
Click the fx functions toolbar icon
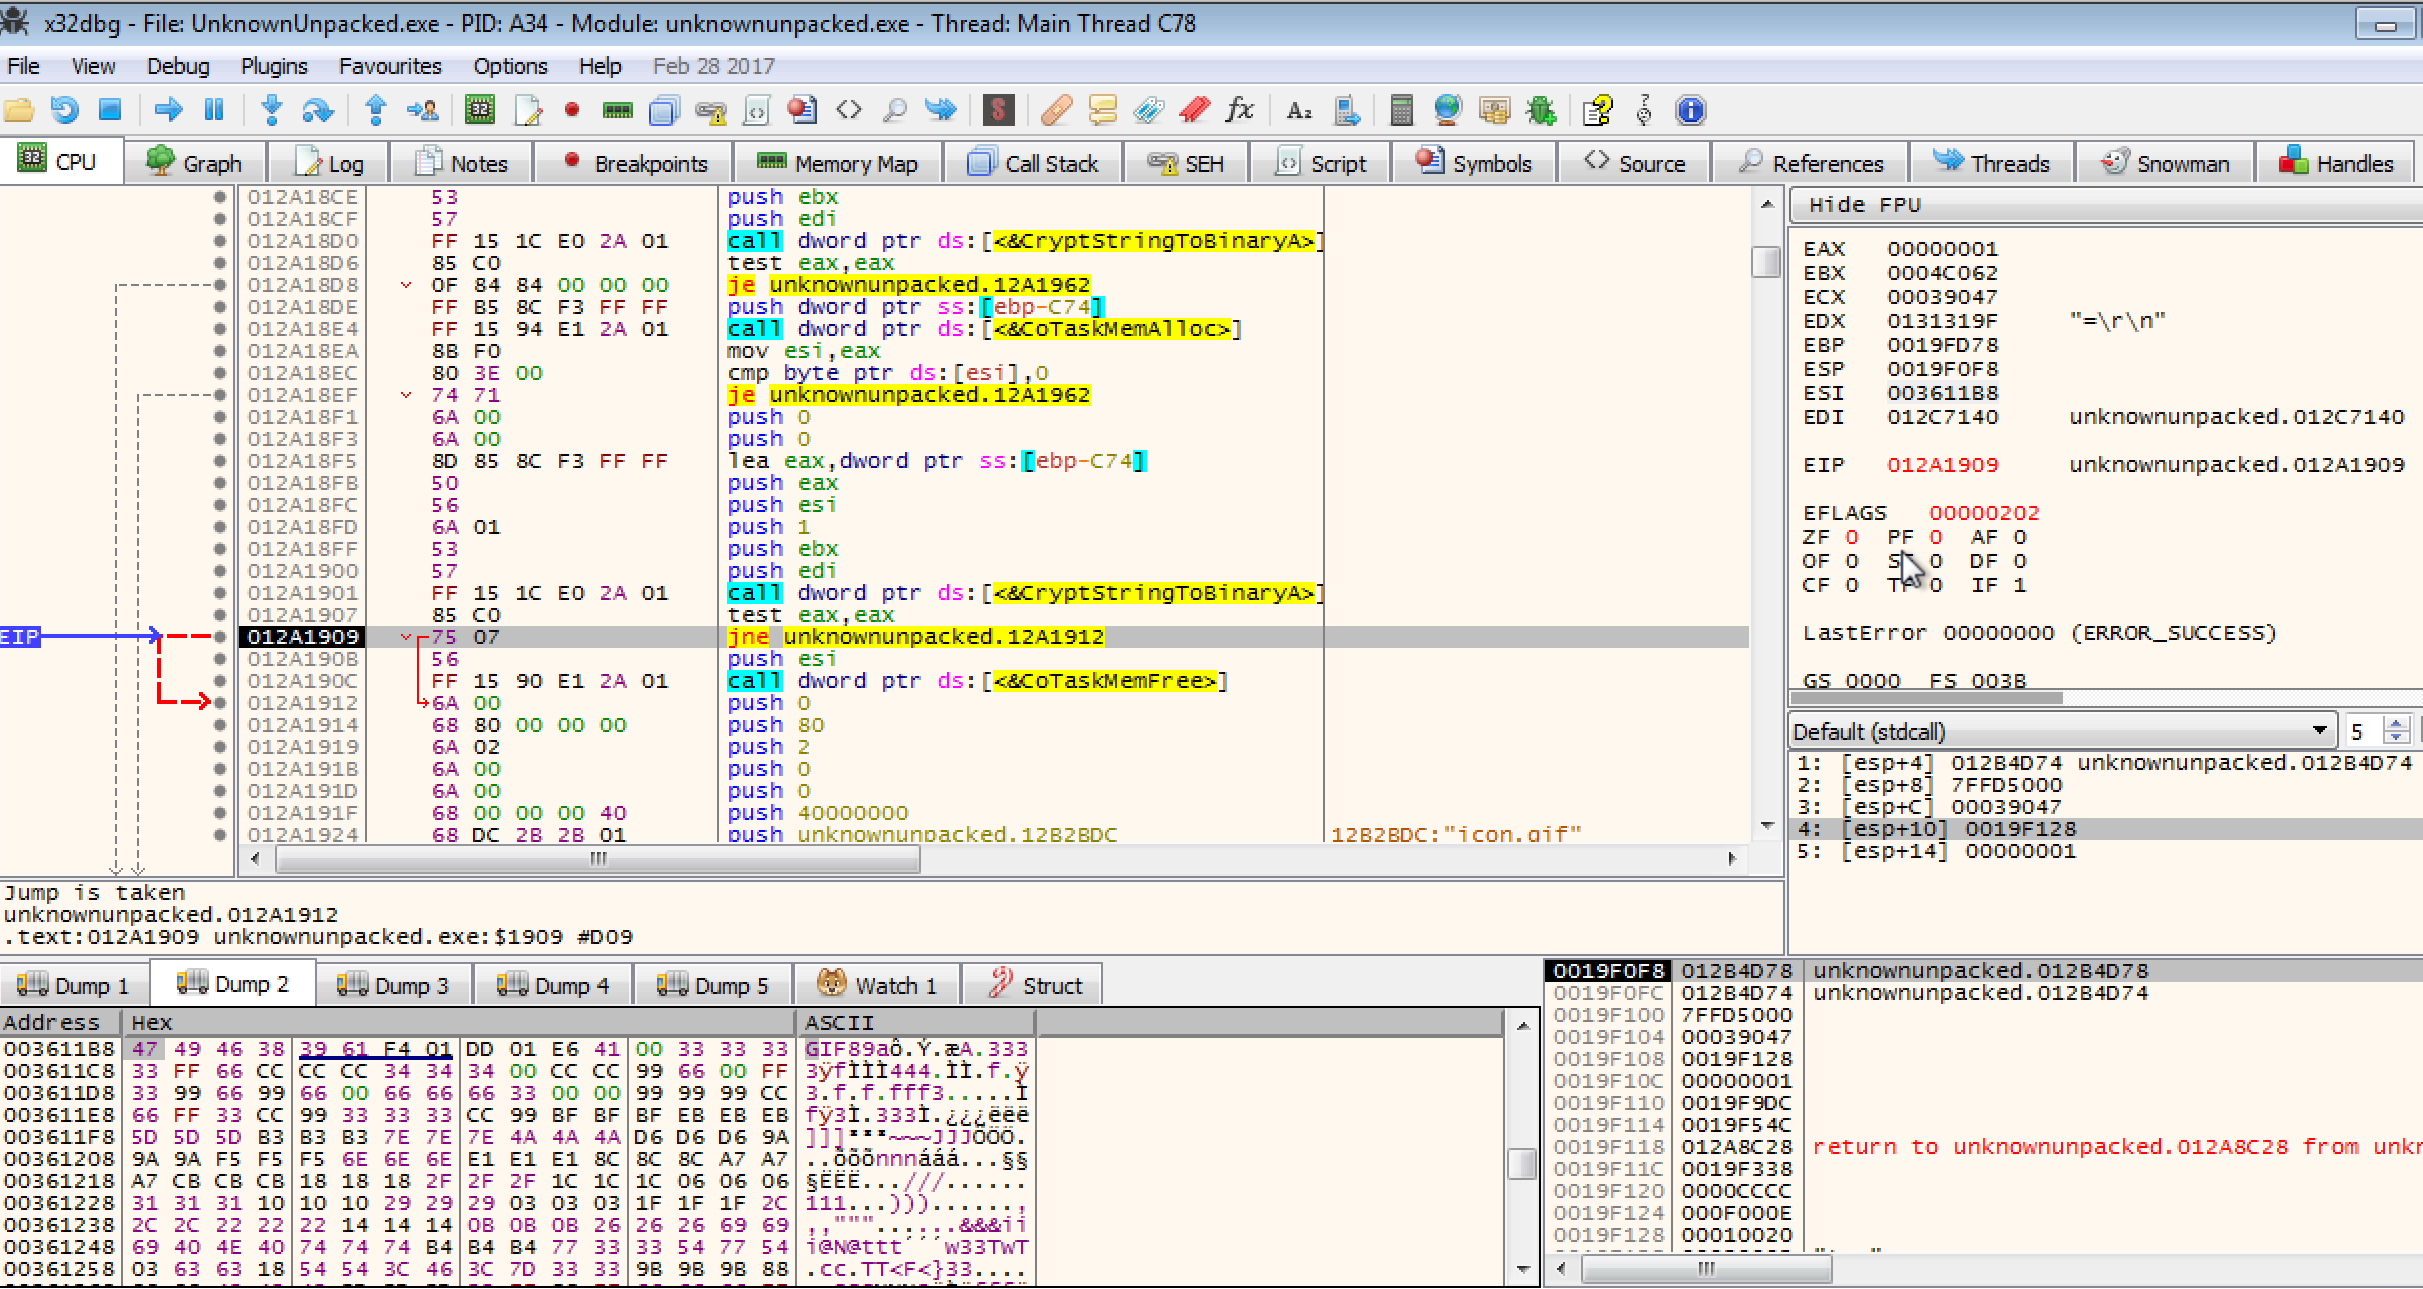click(1239, 110)
